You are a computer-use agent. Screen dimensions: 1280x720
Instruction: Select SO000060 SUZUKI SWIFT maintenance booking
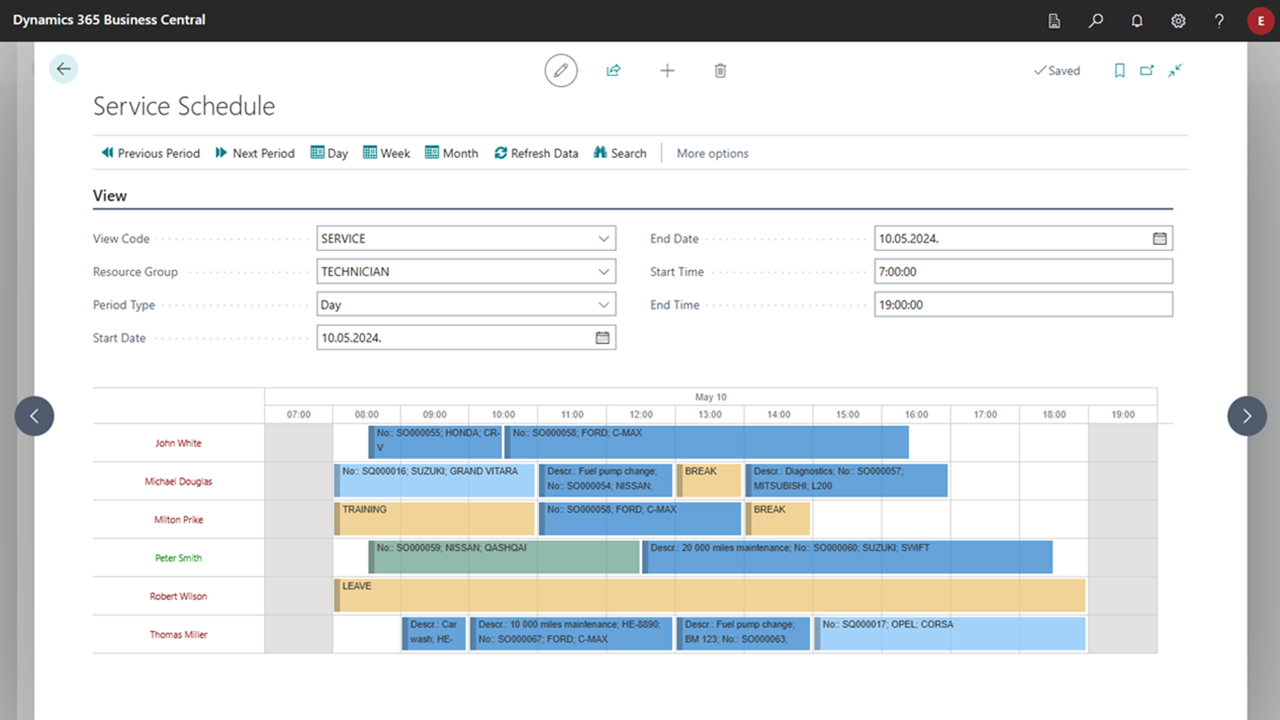(847, 557)
